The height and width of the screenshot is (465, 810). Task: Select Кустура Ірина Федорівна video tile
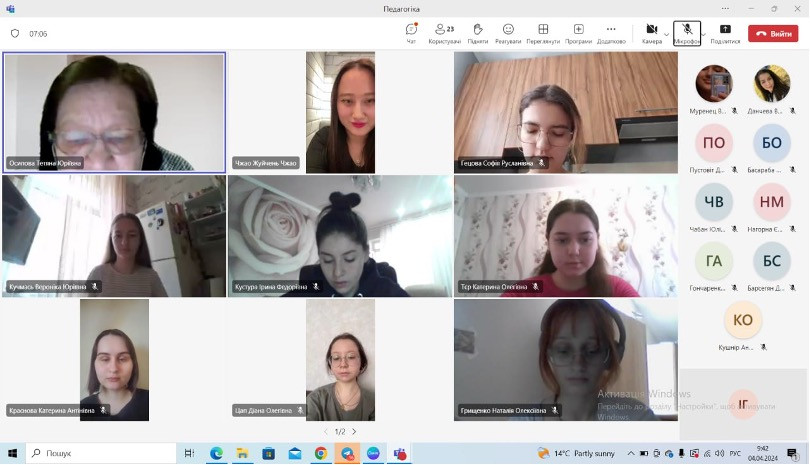coord(340,236)
